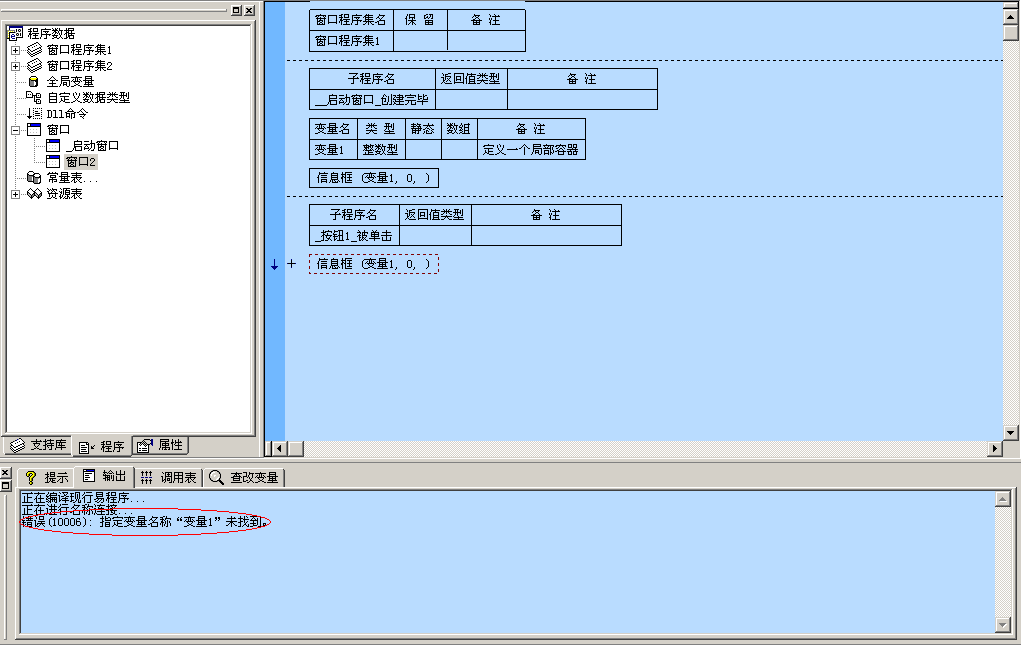Toggle the 静态 cell for 变量1
Screen dimensions: 1021x646
[x=423, y=150]
